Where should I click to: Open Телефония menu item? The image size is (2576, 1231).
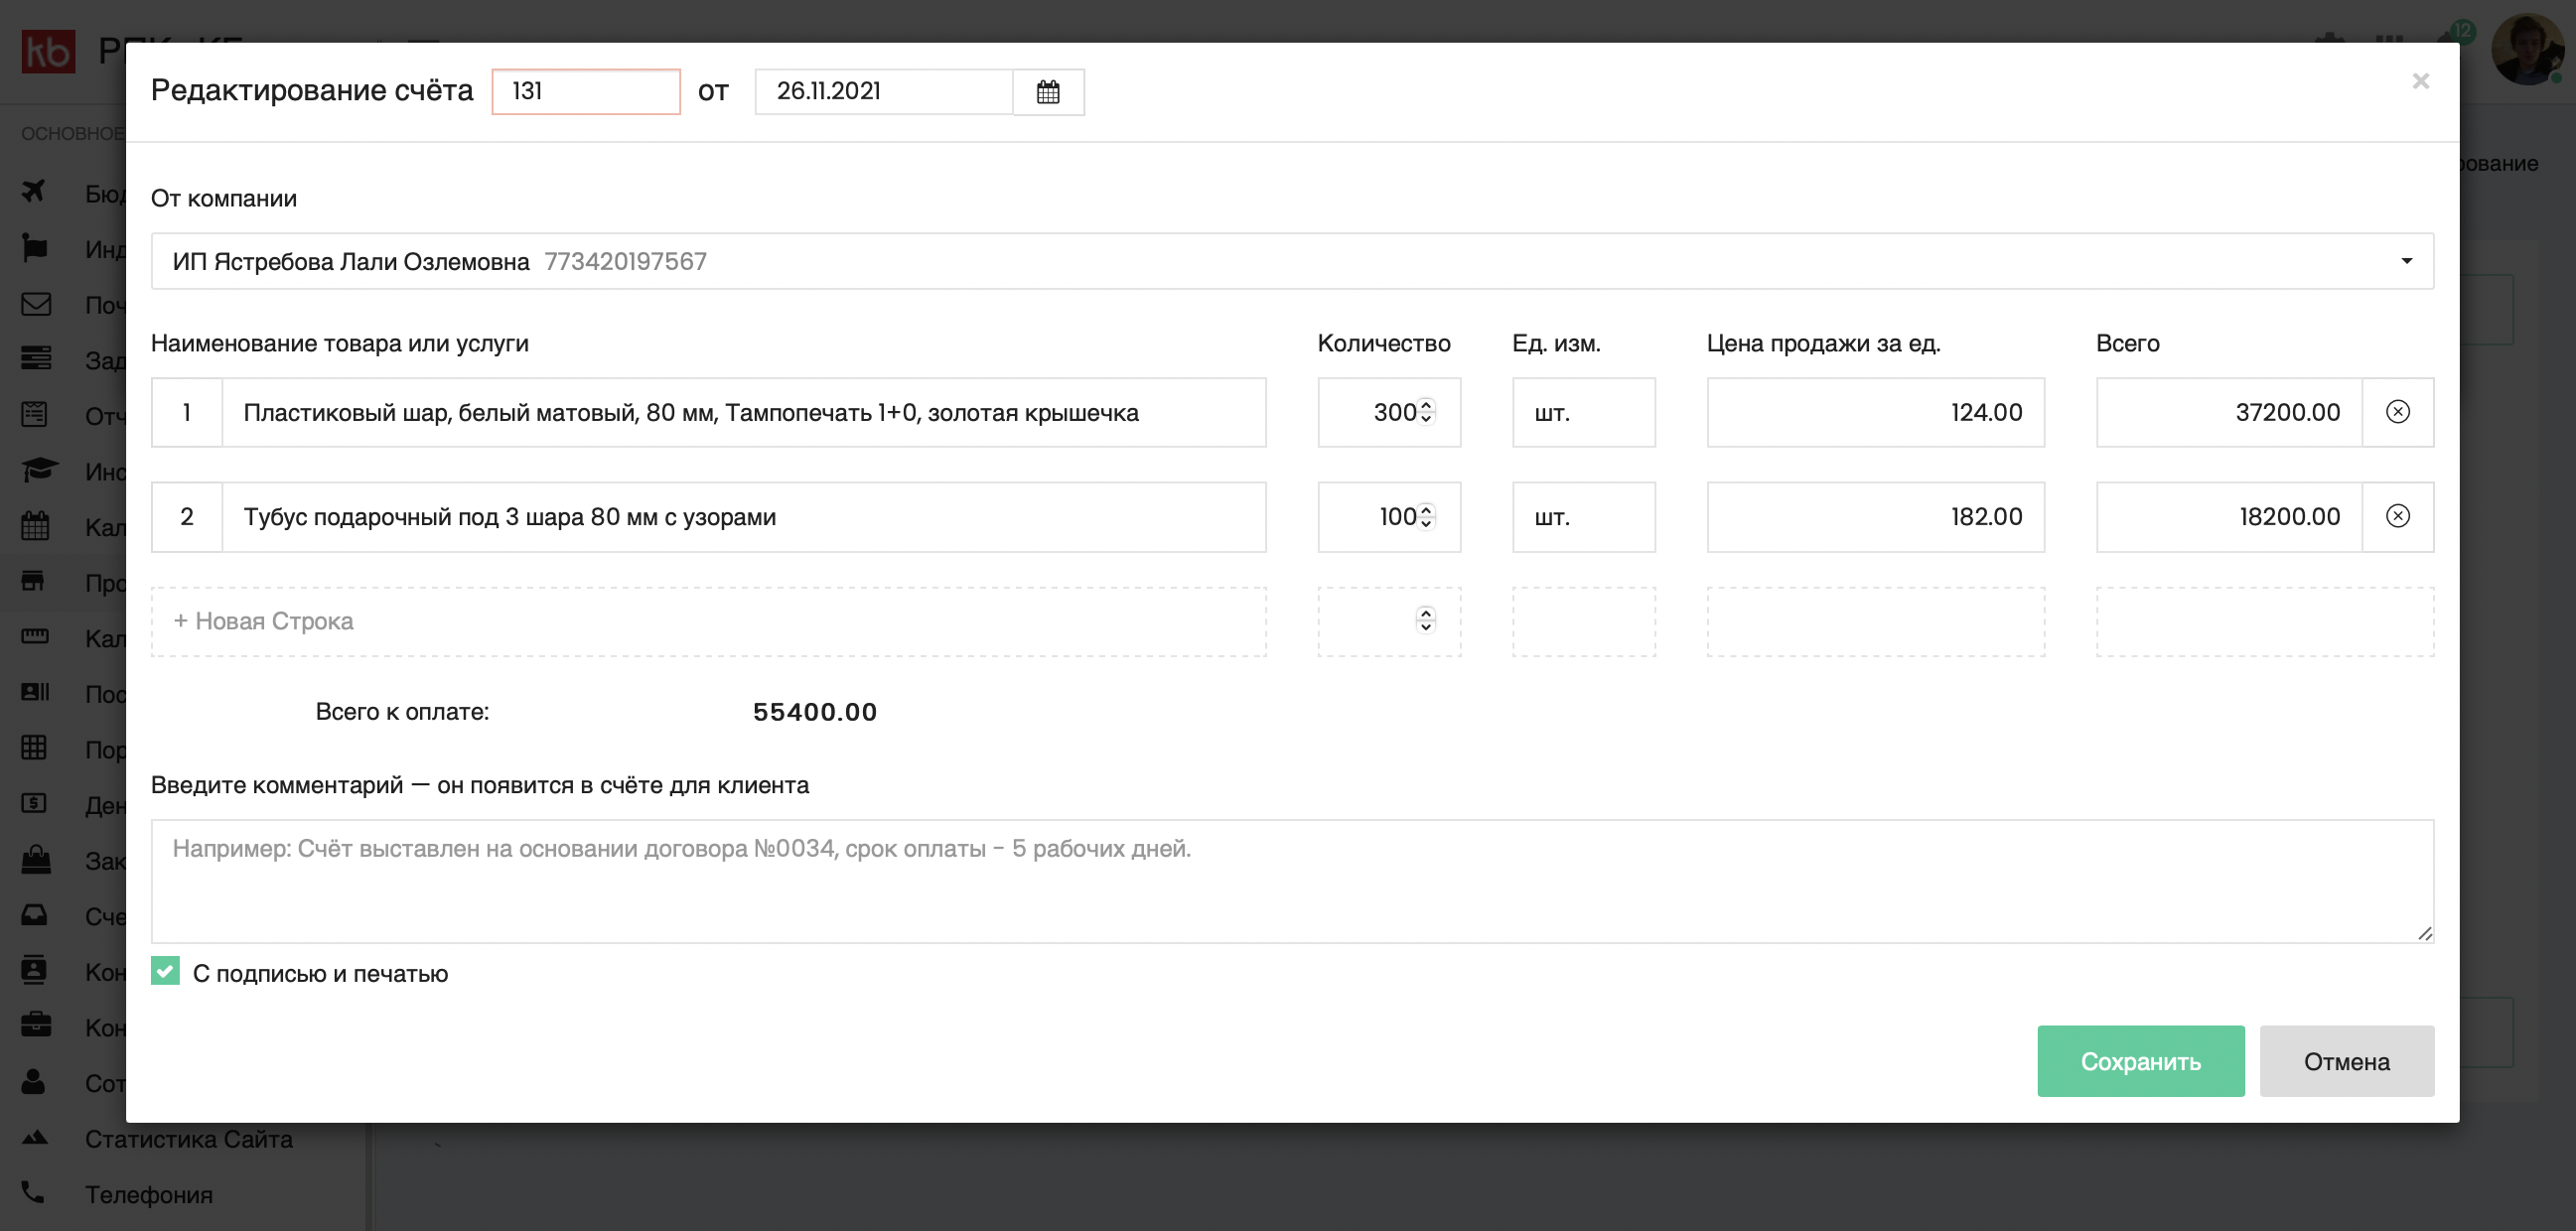point(149,1194)
